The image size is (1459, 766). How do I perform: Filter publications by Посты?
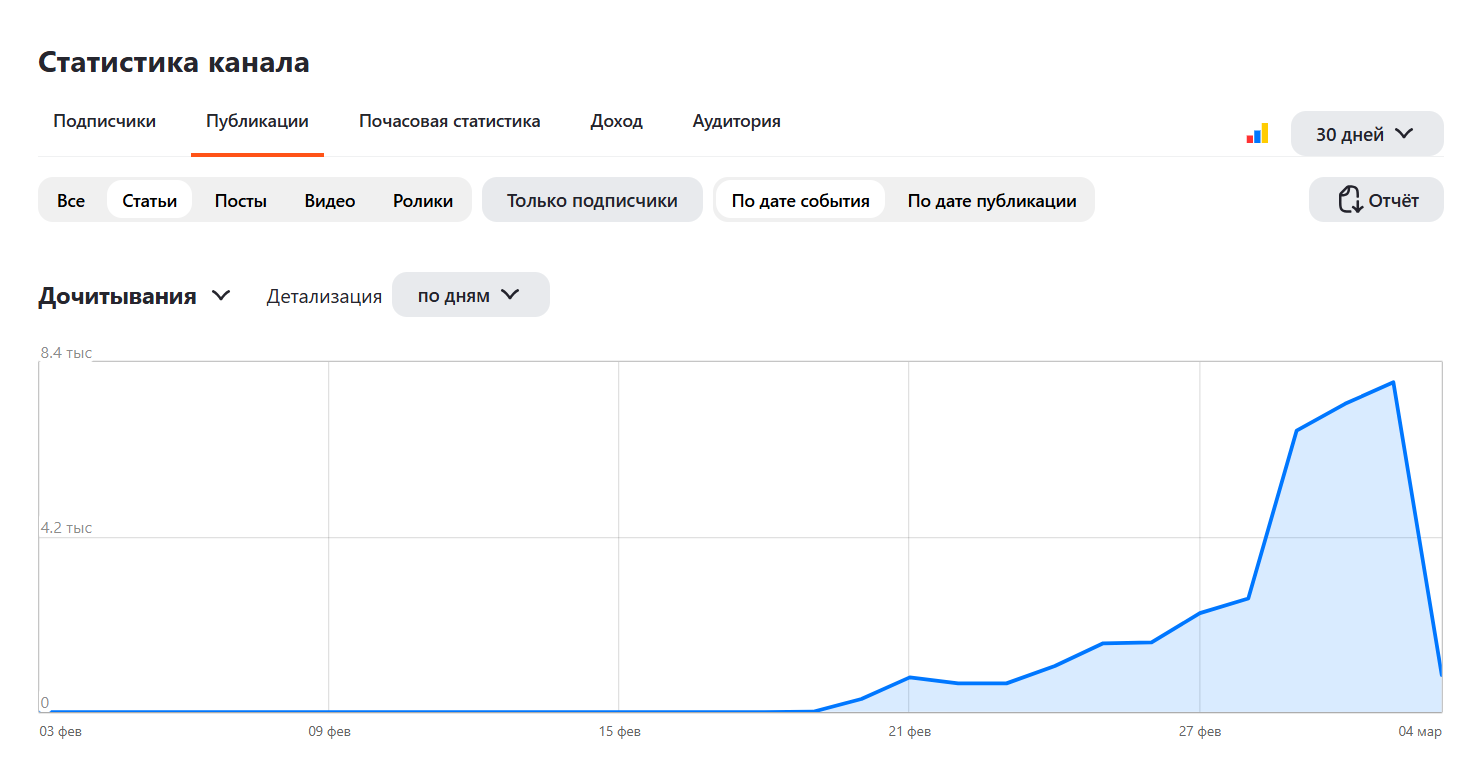pyautogui.click(x=240, y=200)
